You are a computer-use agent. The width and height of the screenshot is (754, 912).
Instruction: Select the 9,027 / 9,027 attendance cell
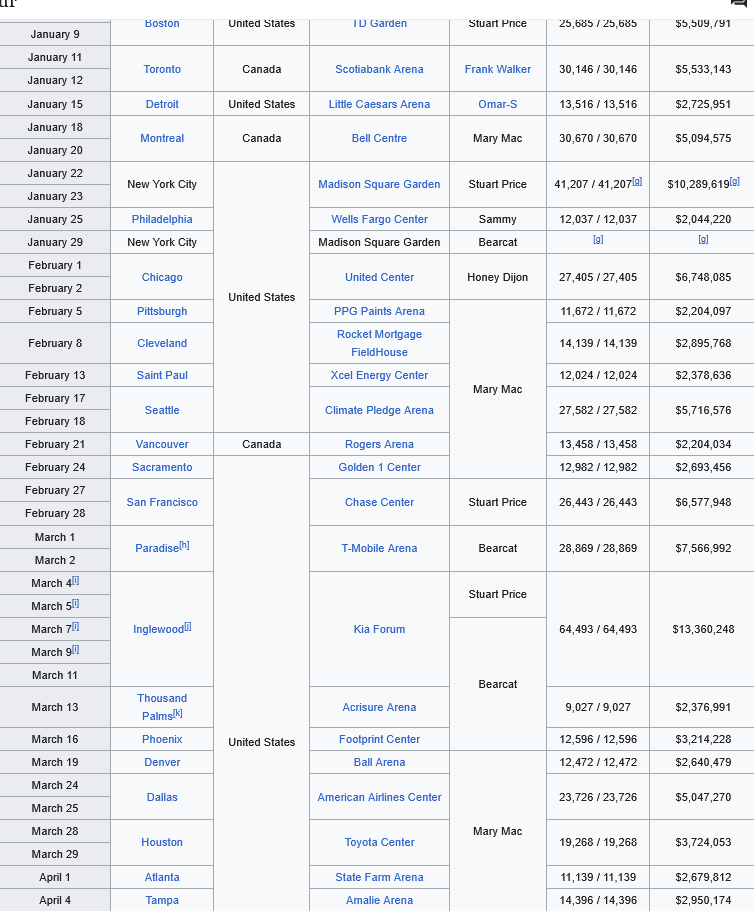(x=598, y=707)
